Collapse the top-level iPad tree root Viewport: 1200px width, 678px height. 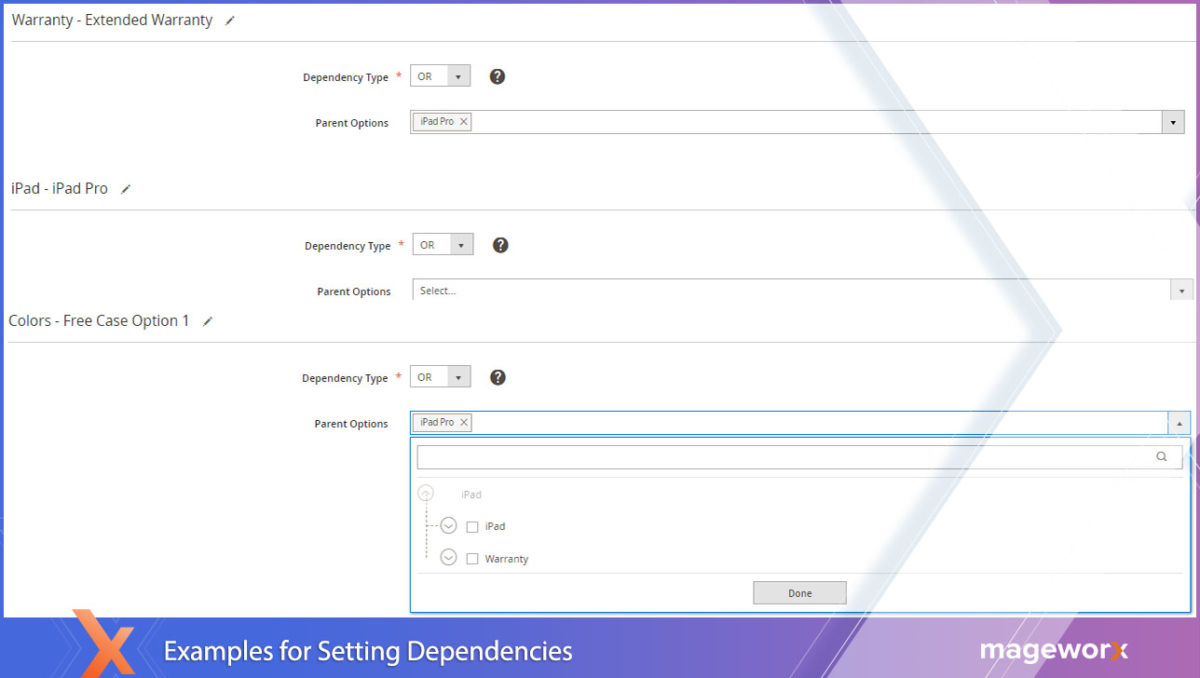coord(426,494)
